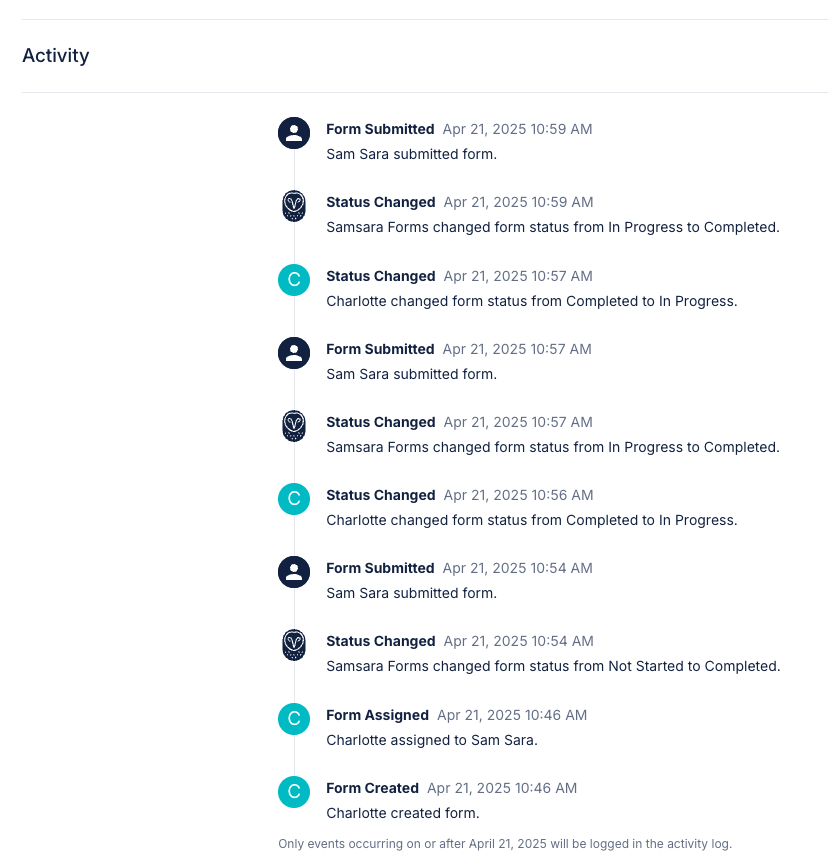Select Charlotte's avatar next to Status Changed

pos(293,280)
